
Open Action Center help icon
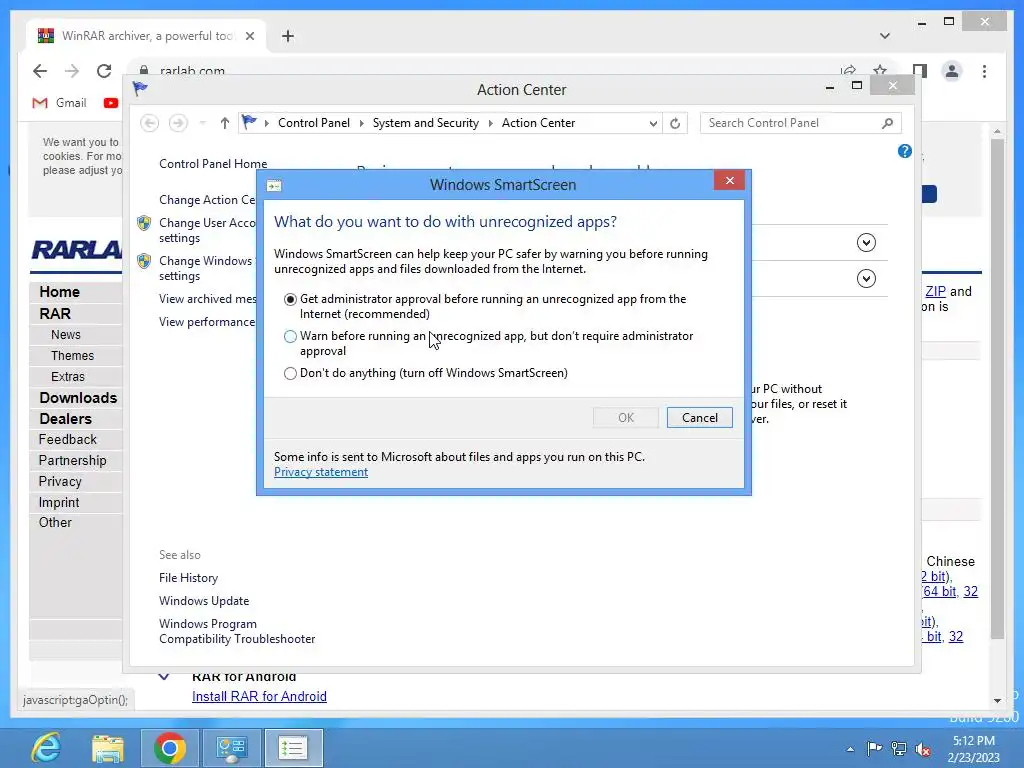click(x=904, y=152)
